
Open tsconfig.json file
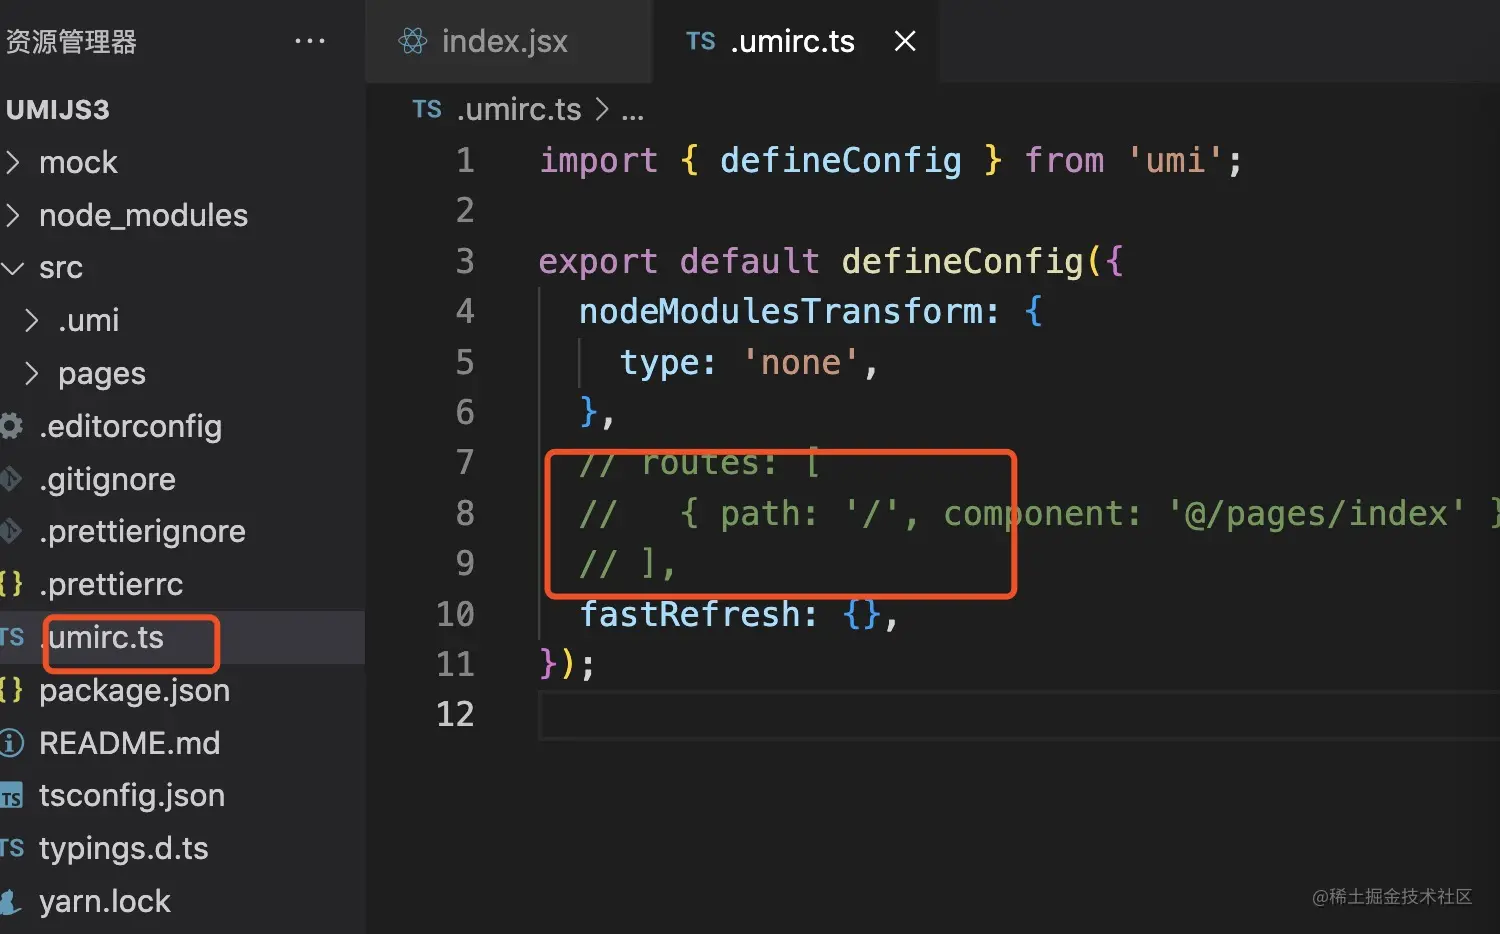pyautogui.click(x=132, y=796)
